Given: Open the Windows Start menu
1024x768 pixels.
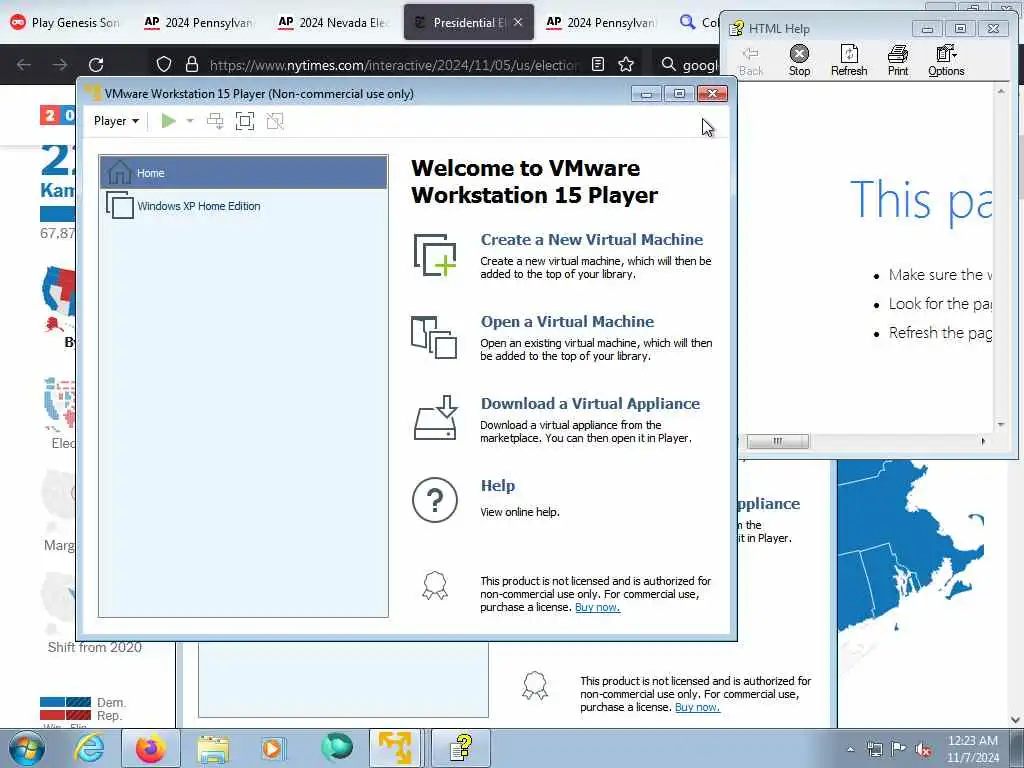Looking at the screenshot, I should [x=27, y=748].
